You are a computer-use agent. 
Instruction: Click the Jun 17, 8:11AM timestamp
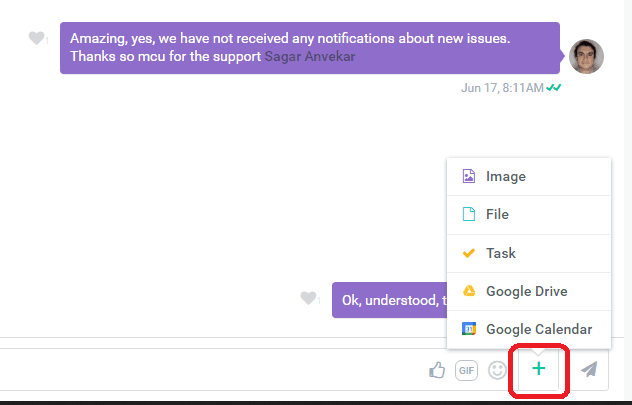click(501, 88)
